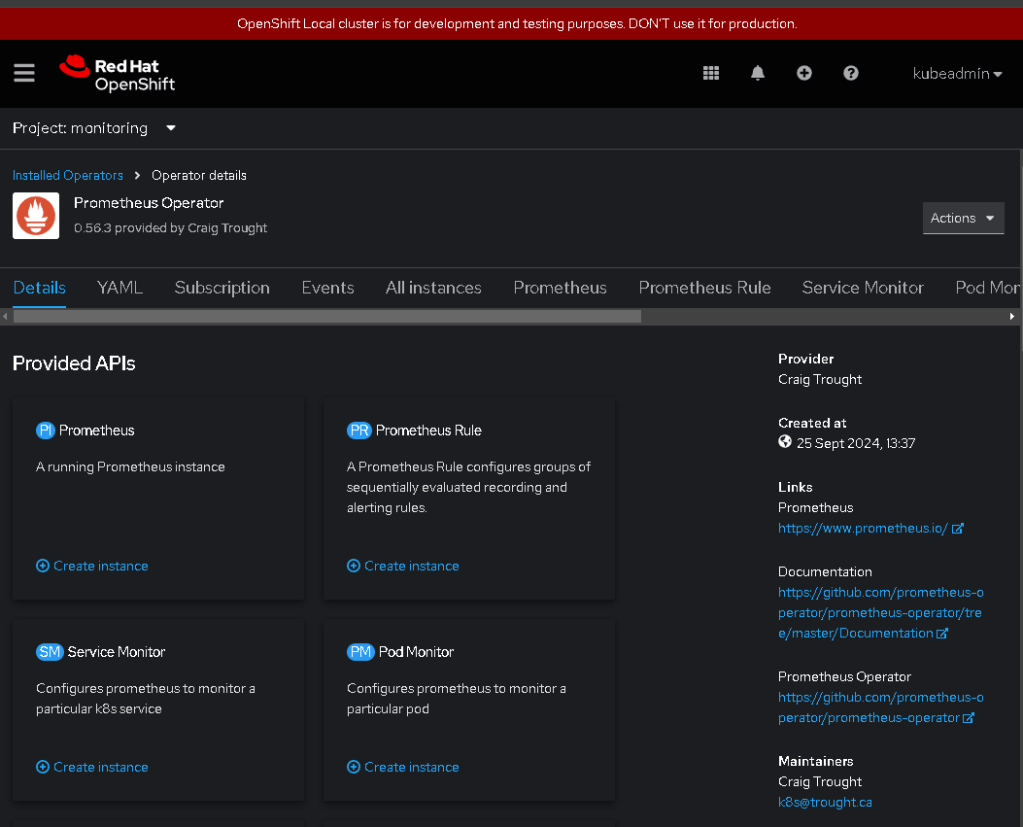
Task: Open the kubeadmin user dropdown
Action: tap(957, 74)
